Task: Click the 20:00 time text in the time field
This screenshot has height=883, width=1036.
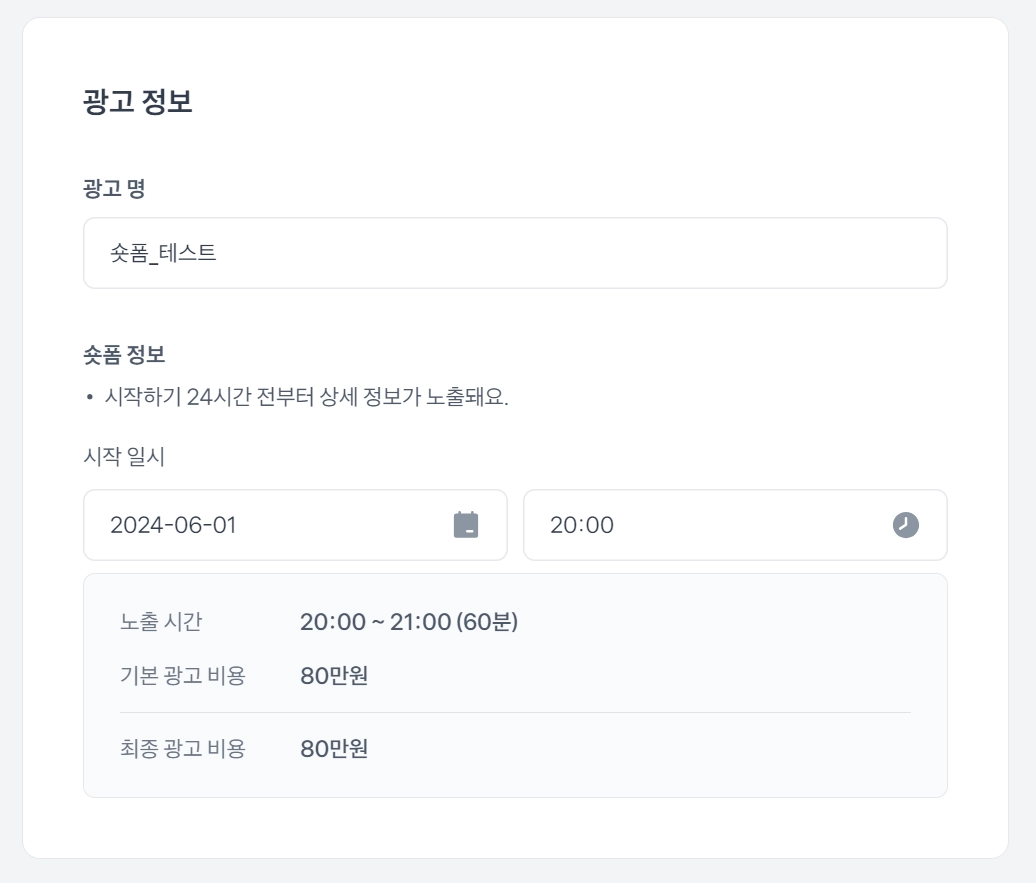Action: (x=582, y=525)
